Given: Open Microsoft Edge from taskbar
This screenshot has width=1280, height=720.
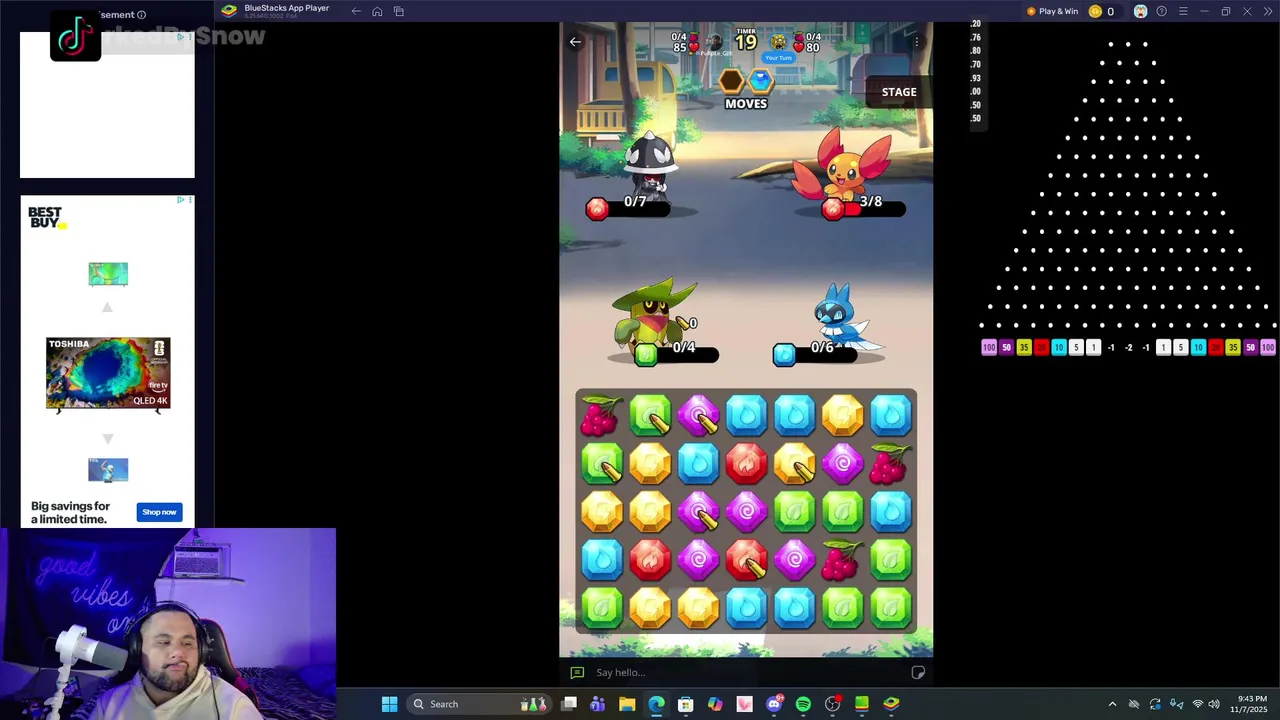Looking at the screenshot, I should point(656,704).
